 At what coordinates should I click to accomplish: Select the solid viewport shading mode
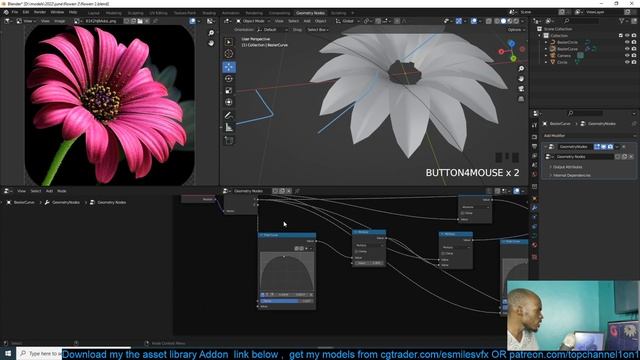click(503, 21)
